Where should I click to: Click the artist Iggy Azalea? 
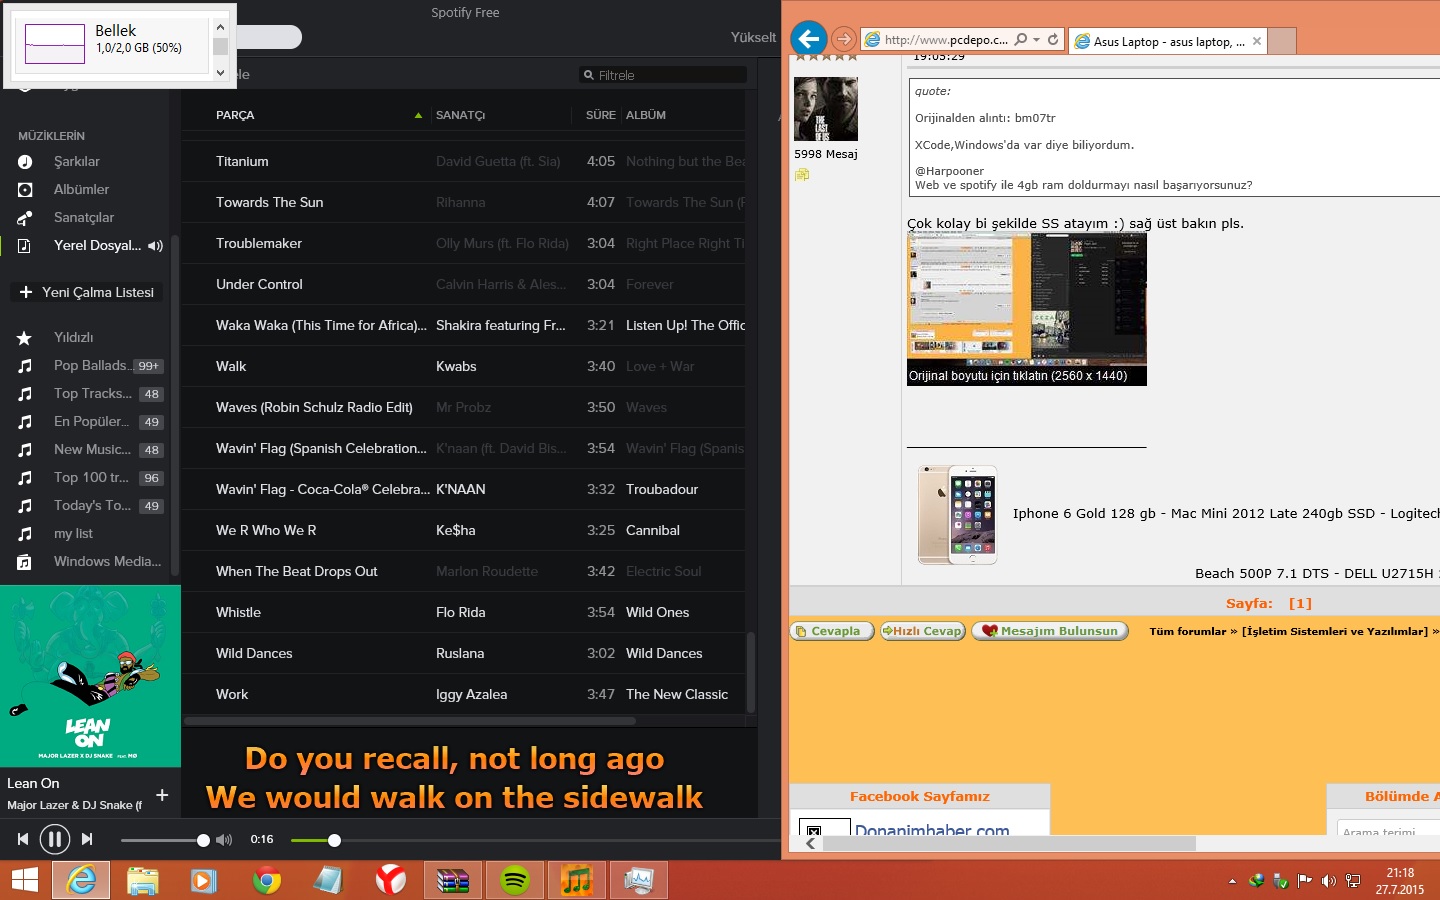(x=471, y=694)
